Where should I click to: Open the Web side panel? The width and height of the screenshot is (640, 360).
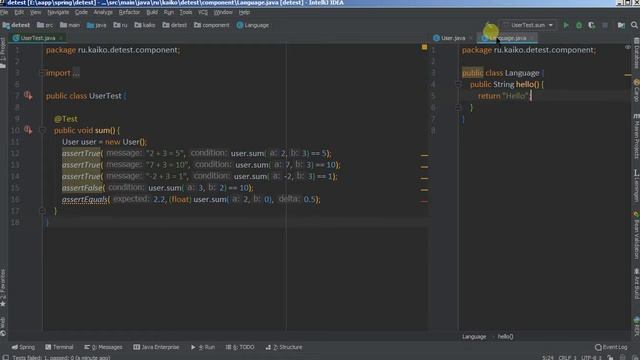[3, 327]
